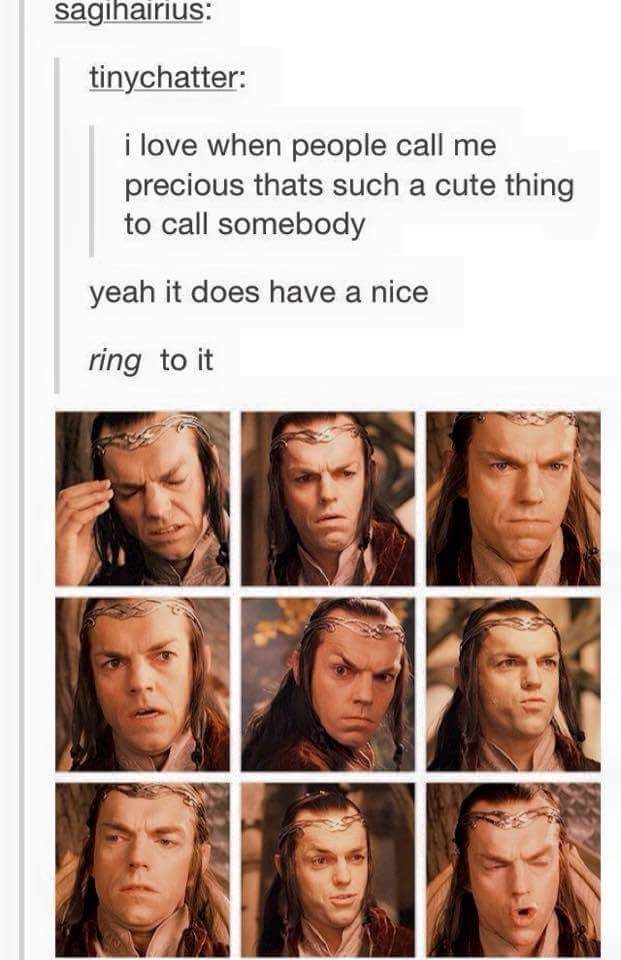Click the inner quote bar beside the original post
Viewport: 621px width, 960px height.
pyautogui.click(x=91, y=191)
